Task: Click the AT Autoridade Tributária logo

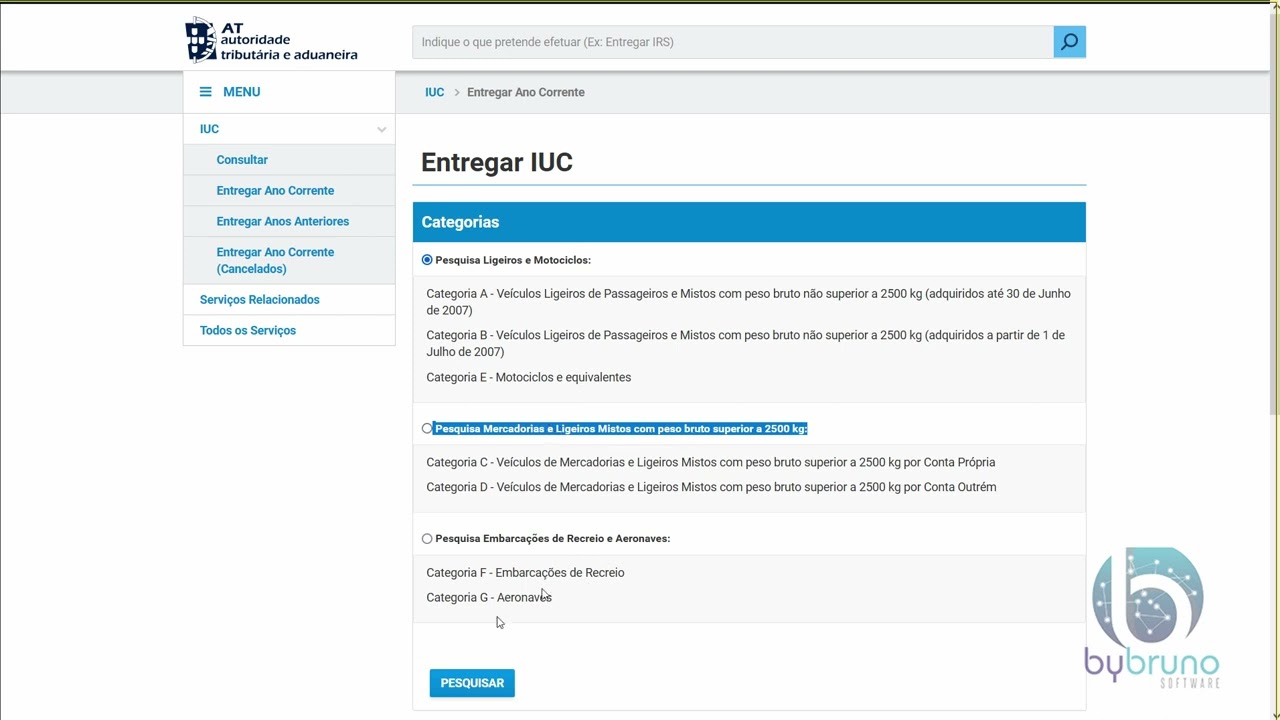Action: tap(271, 40)
